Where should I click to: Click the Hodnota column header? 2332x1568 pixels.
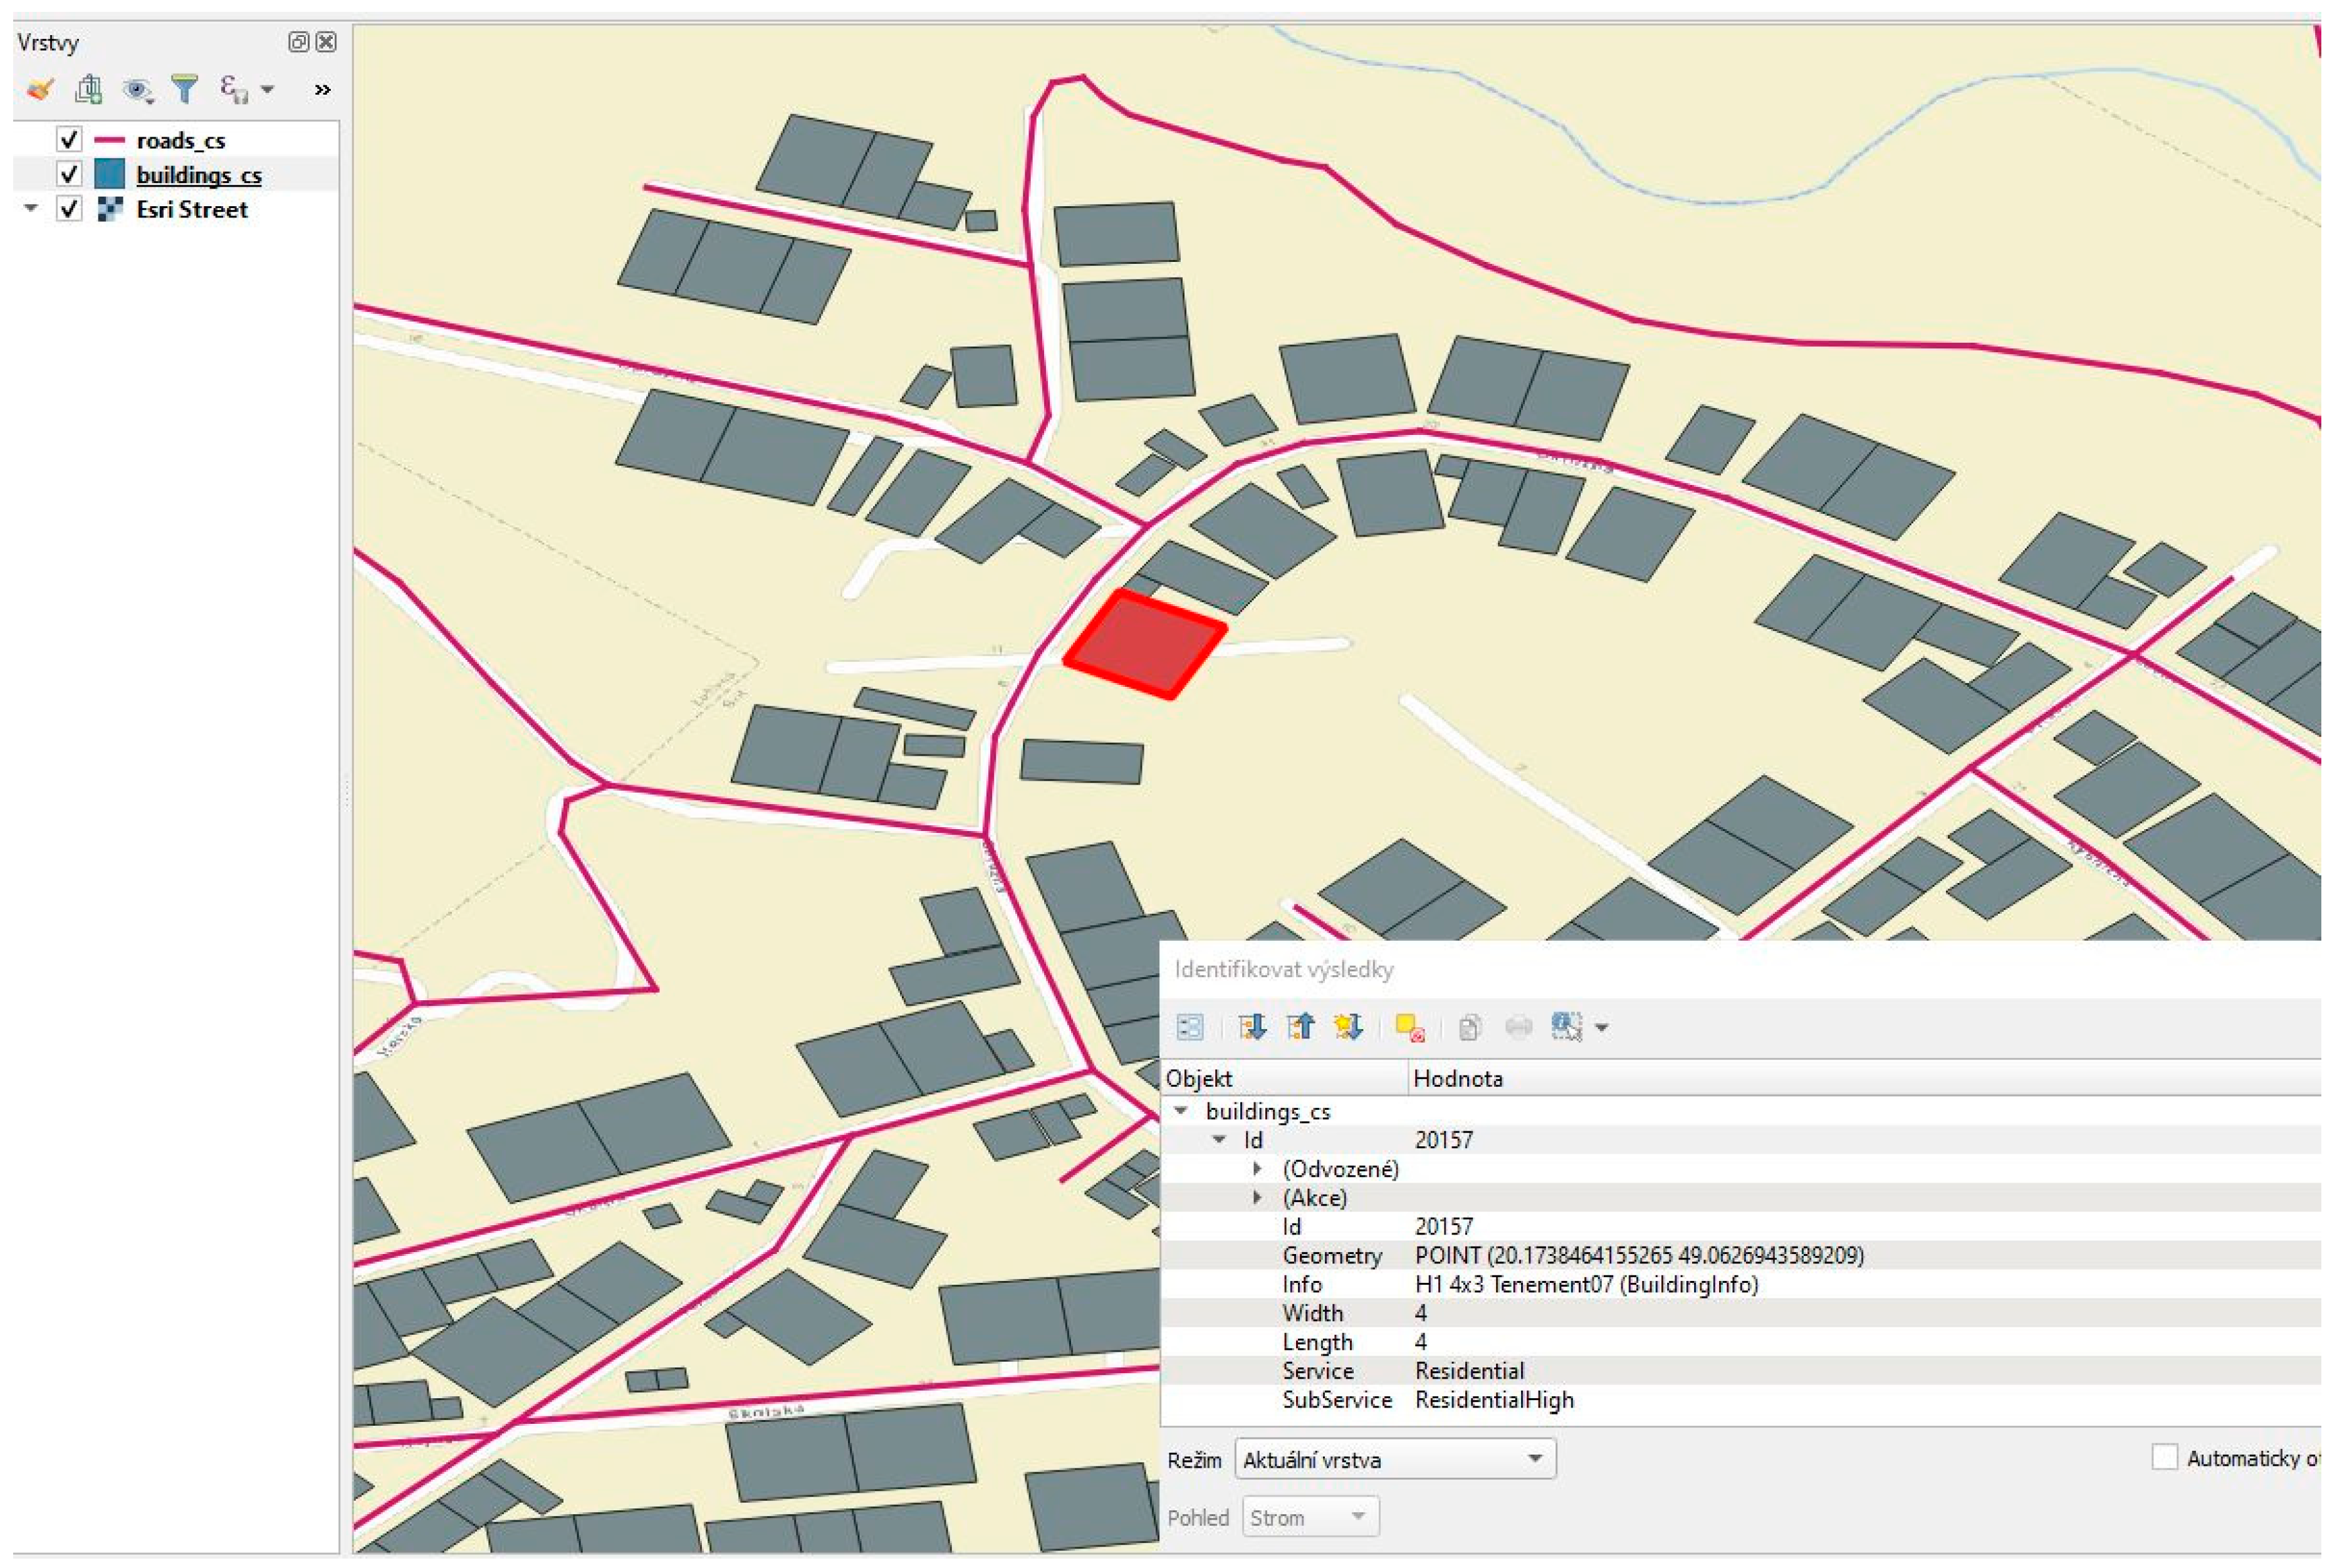click(1457, 1078)
